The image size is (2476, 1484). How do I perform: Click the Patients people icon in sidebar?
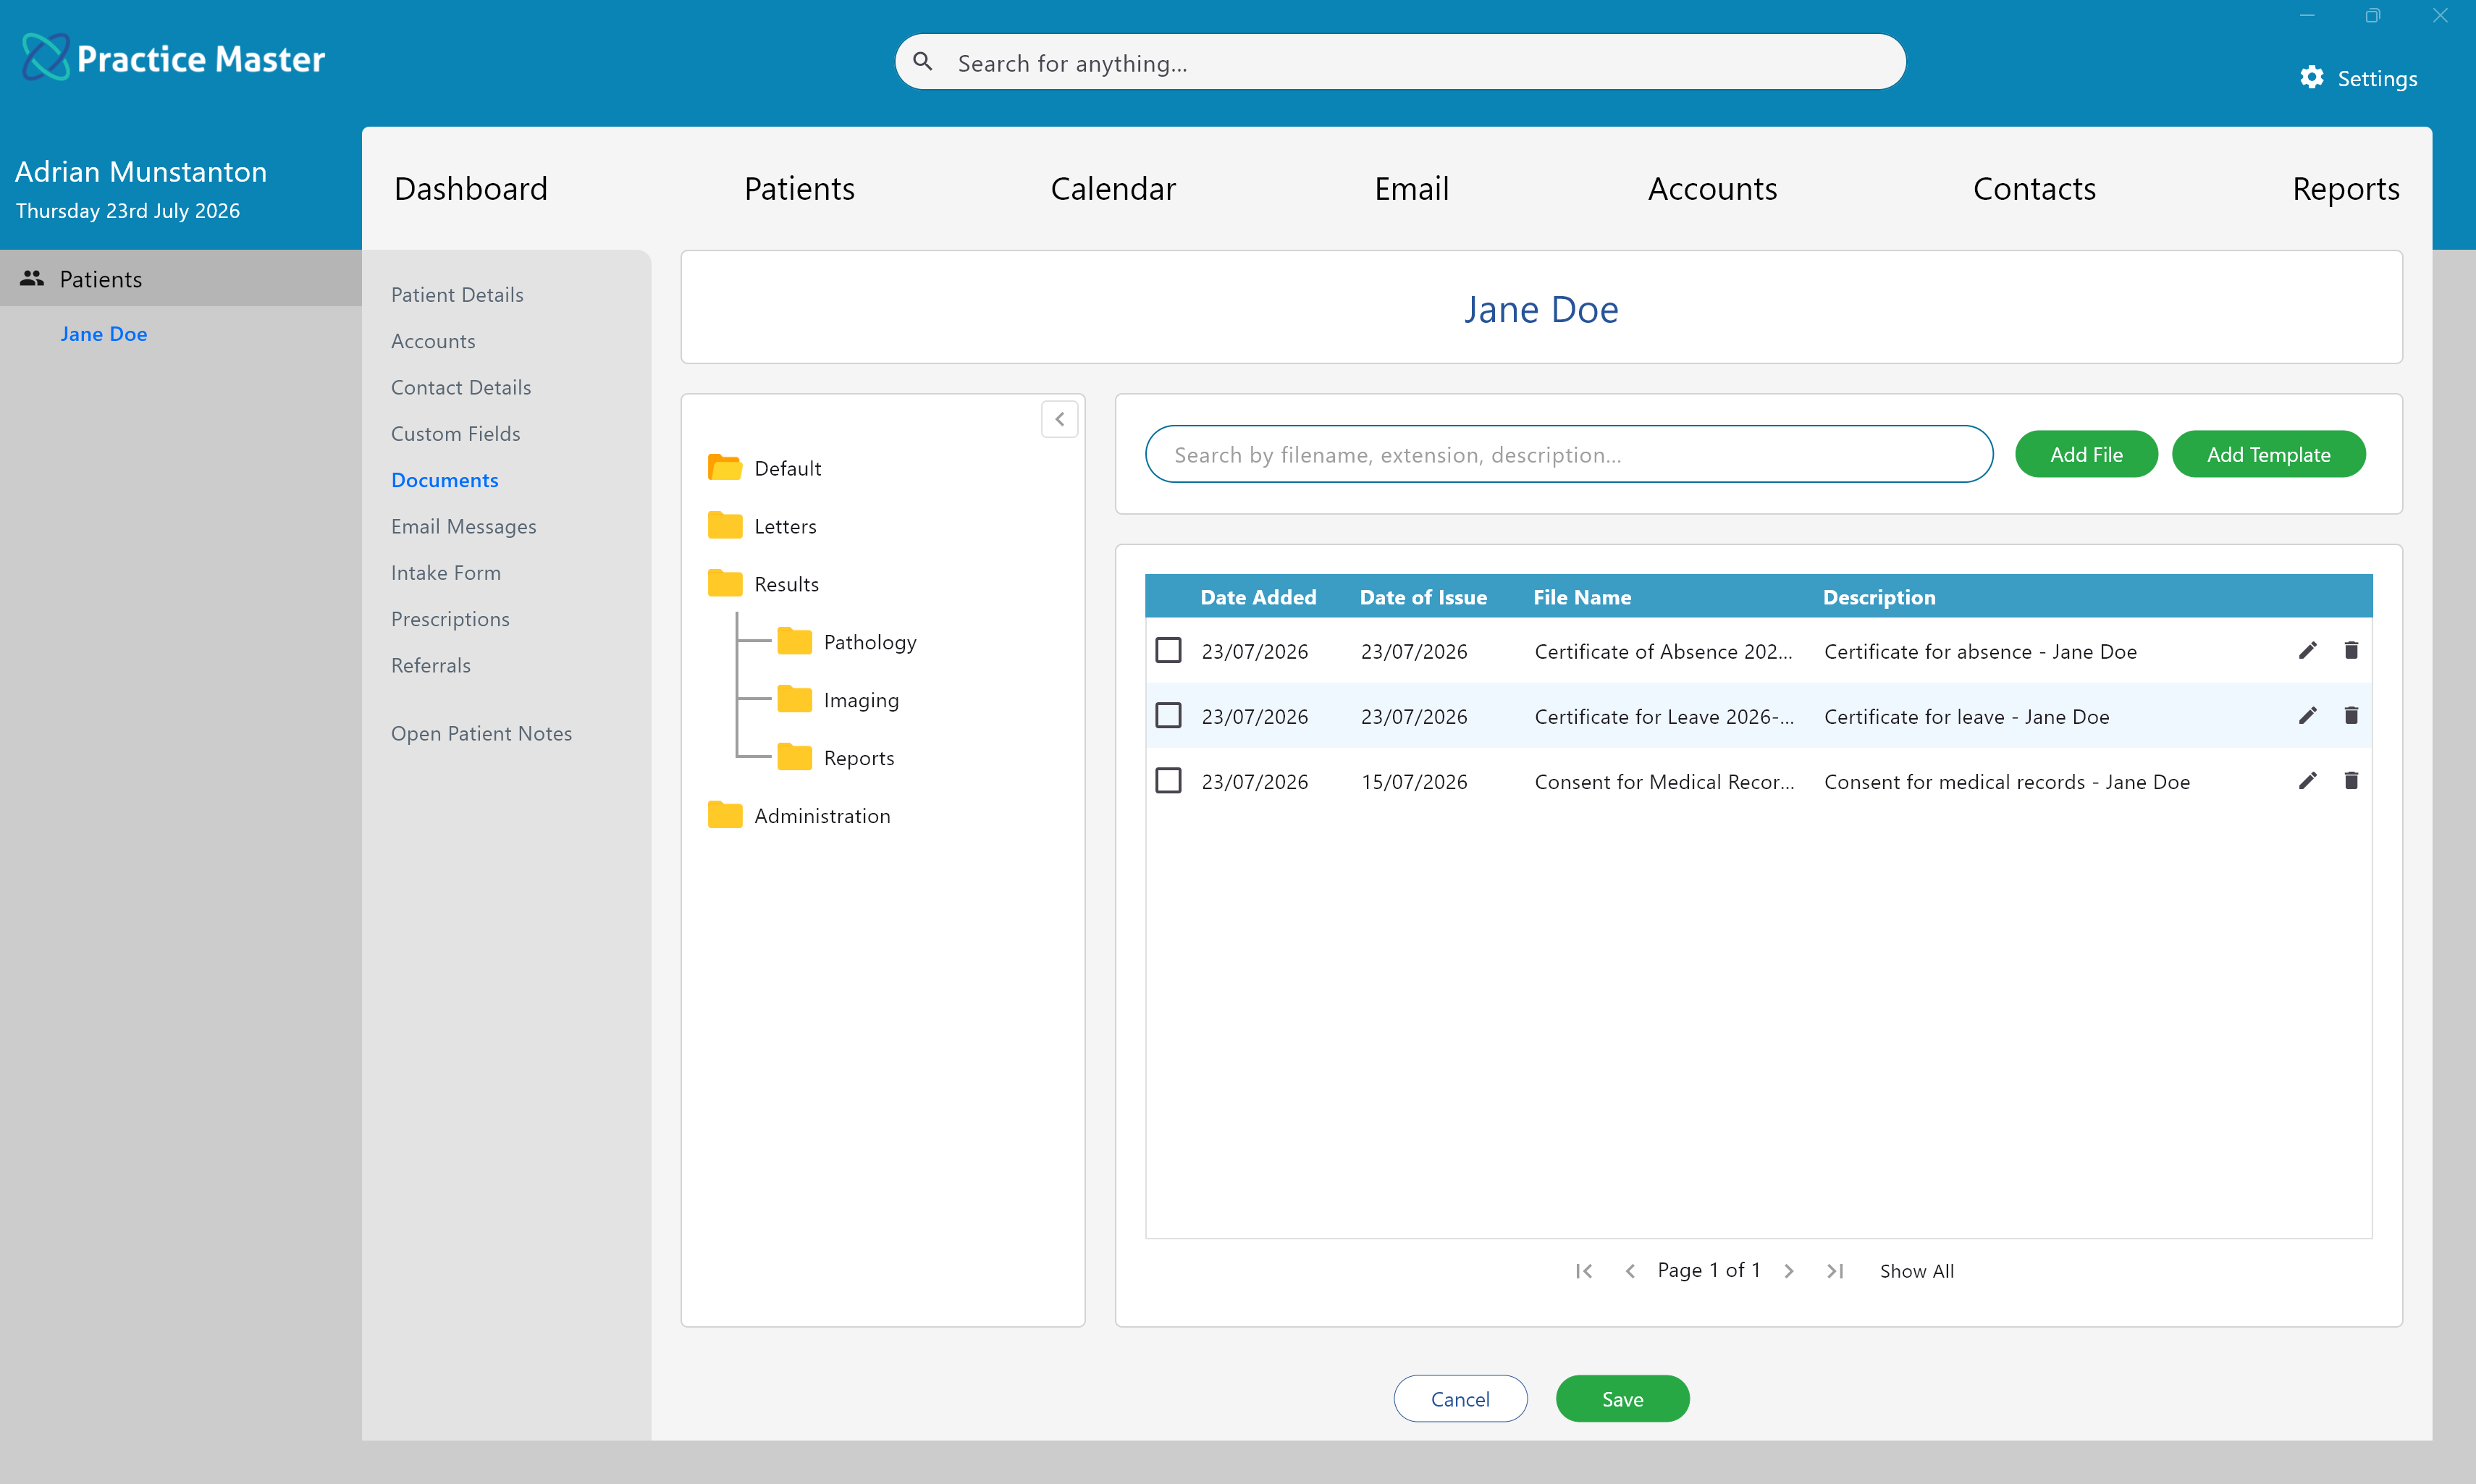(x=32, y=278)
